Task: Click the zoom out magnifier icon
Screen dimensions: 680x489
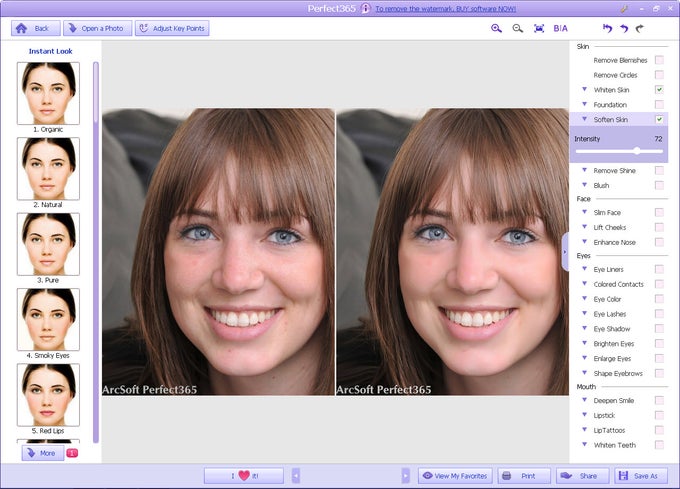Action: (x=517, y=29)
